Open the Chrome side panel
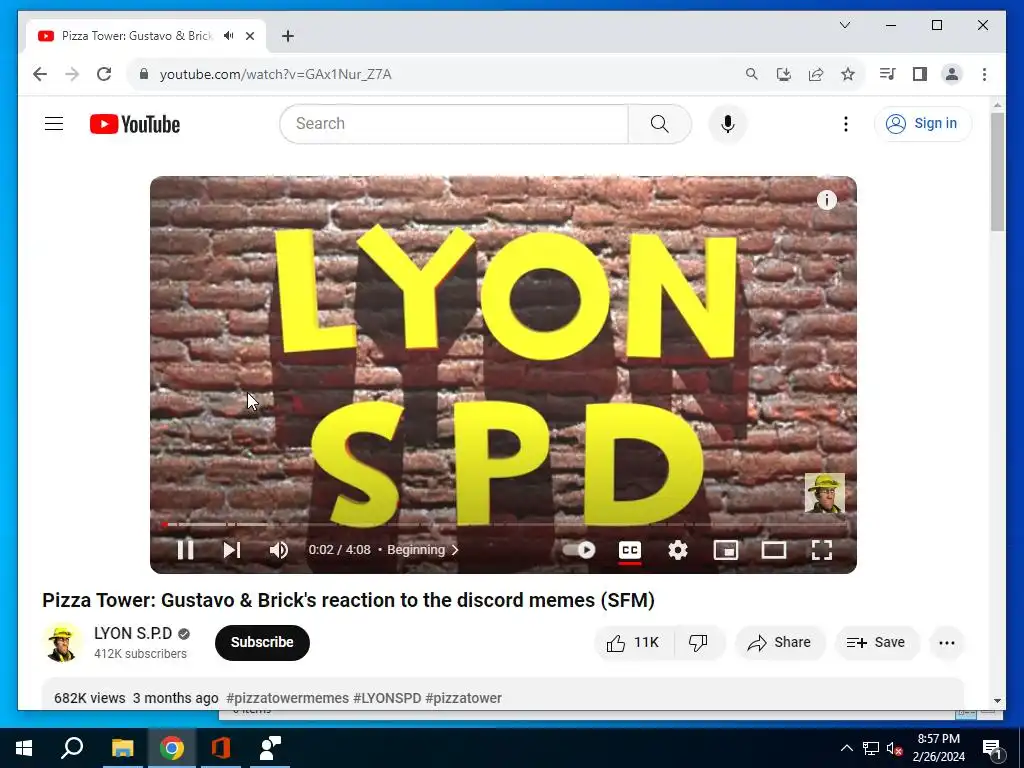Screen dimensions: 1024x768 920,74
